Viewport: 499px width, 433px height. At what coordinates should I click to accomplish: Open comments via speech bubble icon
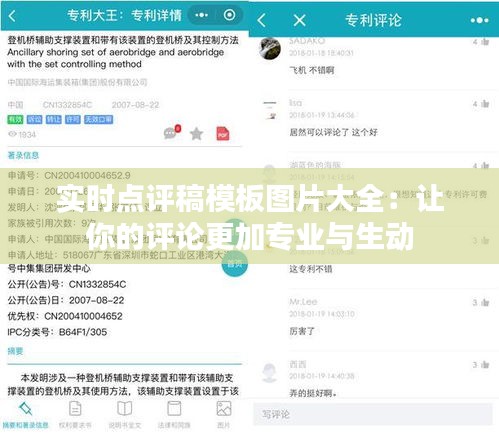(x=172, y=132)
